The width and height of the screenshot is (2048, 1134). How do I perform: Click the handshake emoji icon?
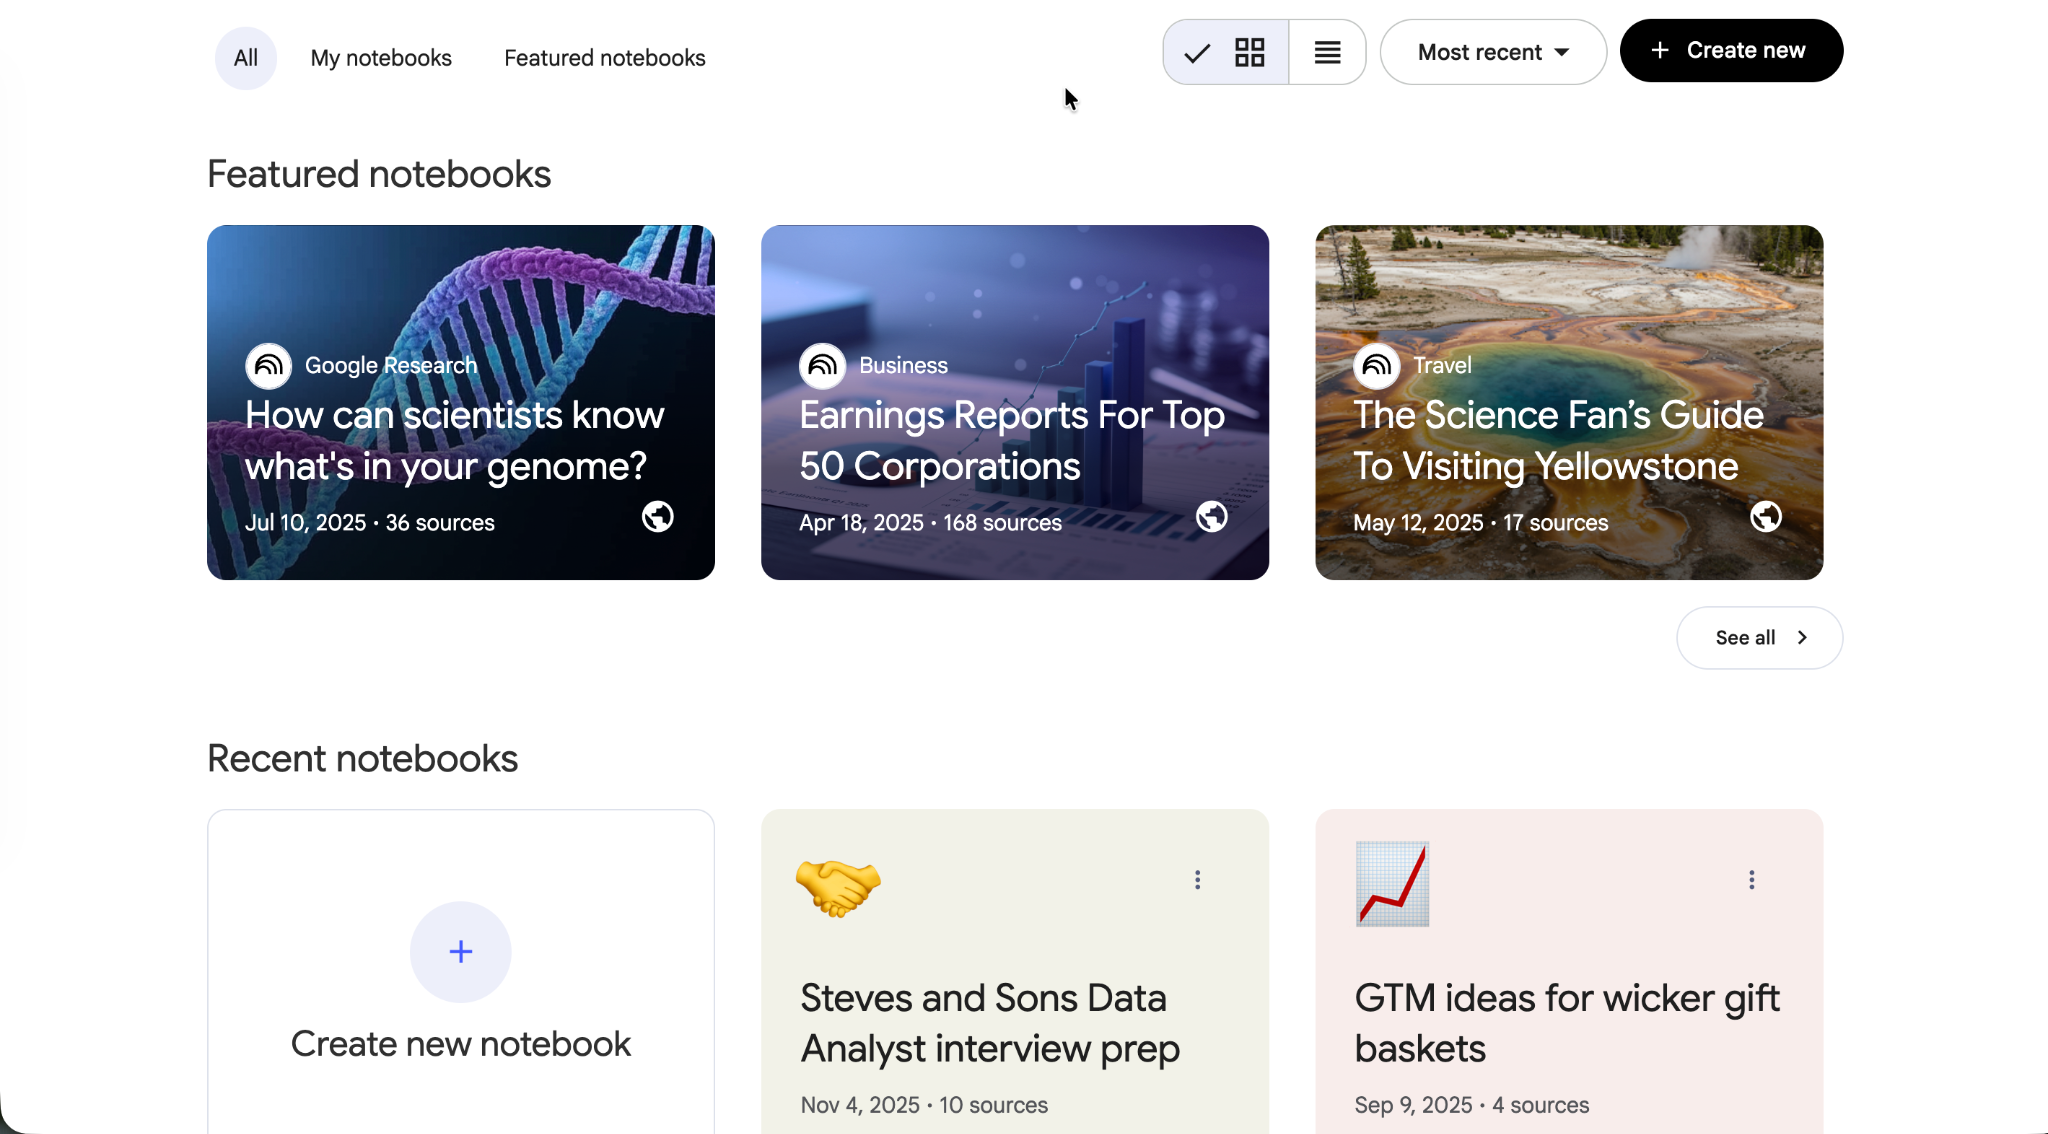pos(838,886)
